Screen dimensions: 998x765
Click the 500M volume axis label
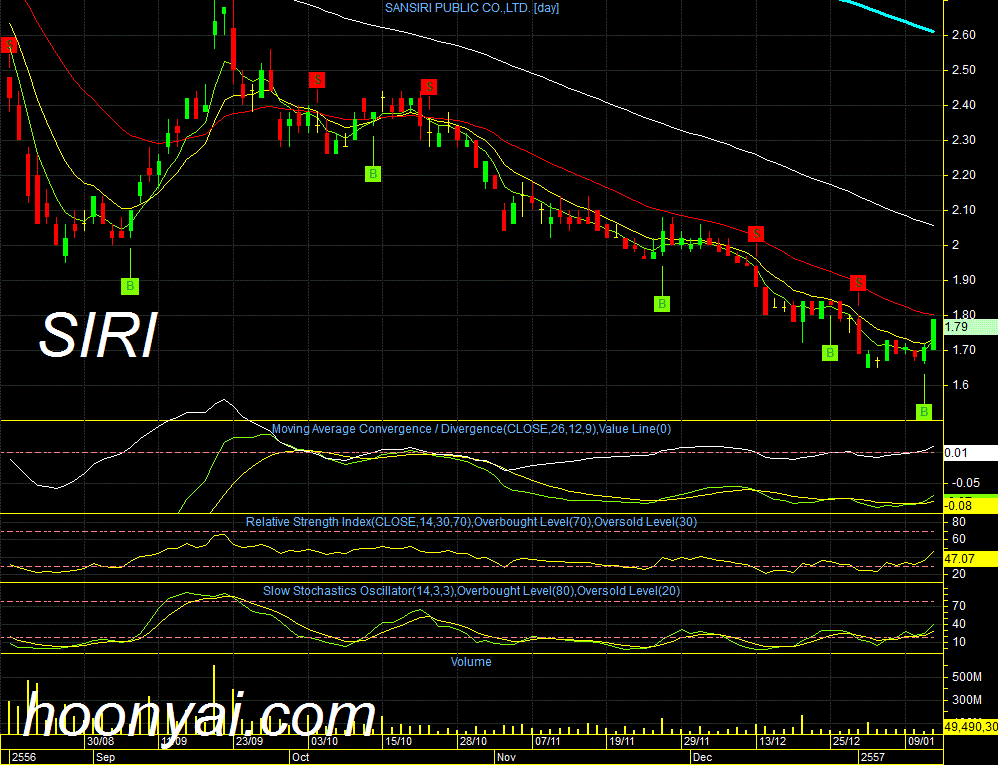coord(966,677)
